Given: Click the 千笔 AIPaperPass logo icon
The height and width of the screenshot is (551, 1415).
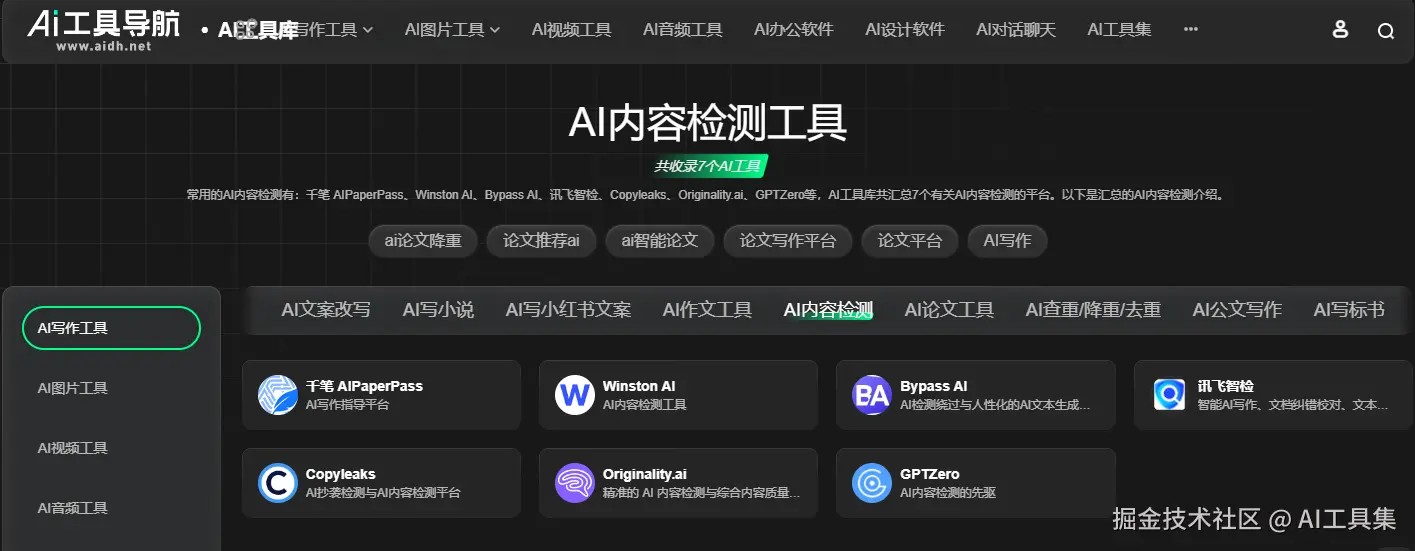Looking at the screenshot, I should click(x=278, y=395).
